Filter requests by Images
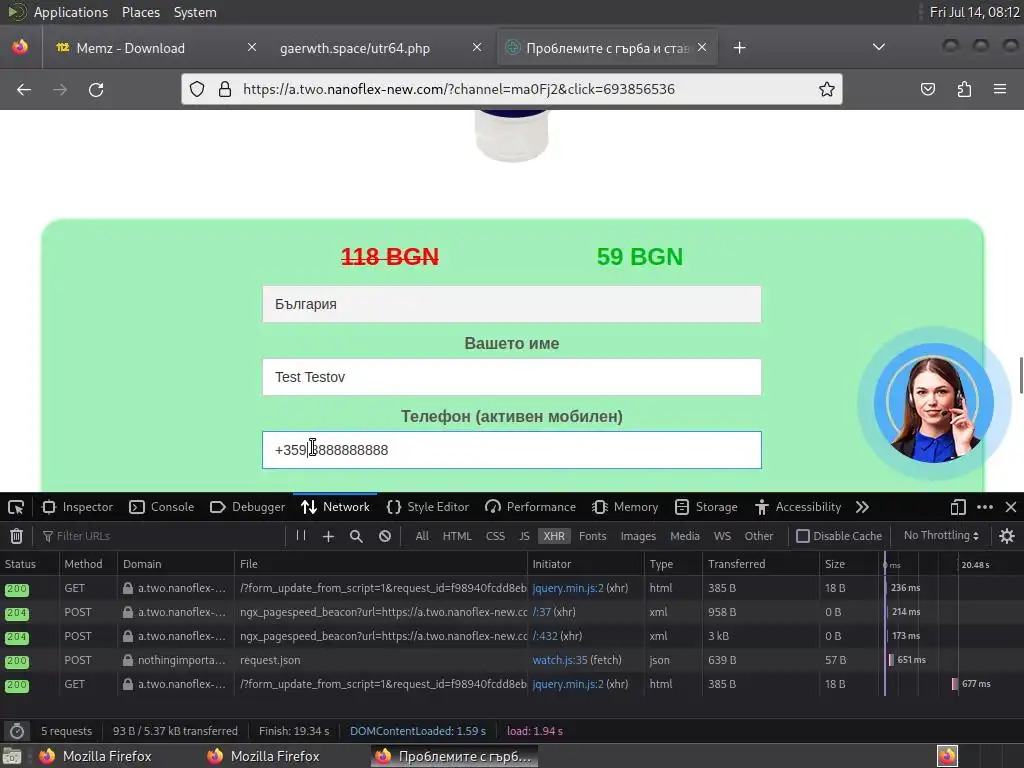 pyautogui.click(x=638, y=536)
